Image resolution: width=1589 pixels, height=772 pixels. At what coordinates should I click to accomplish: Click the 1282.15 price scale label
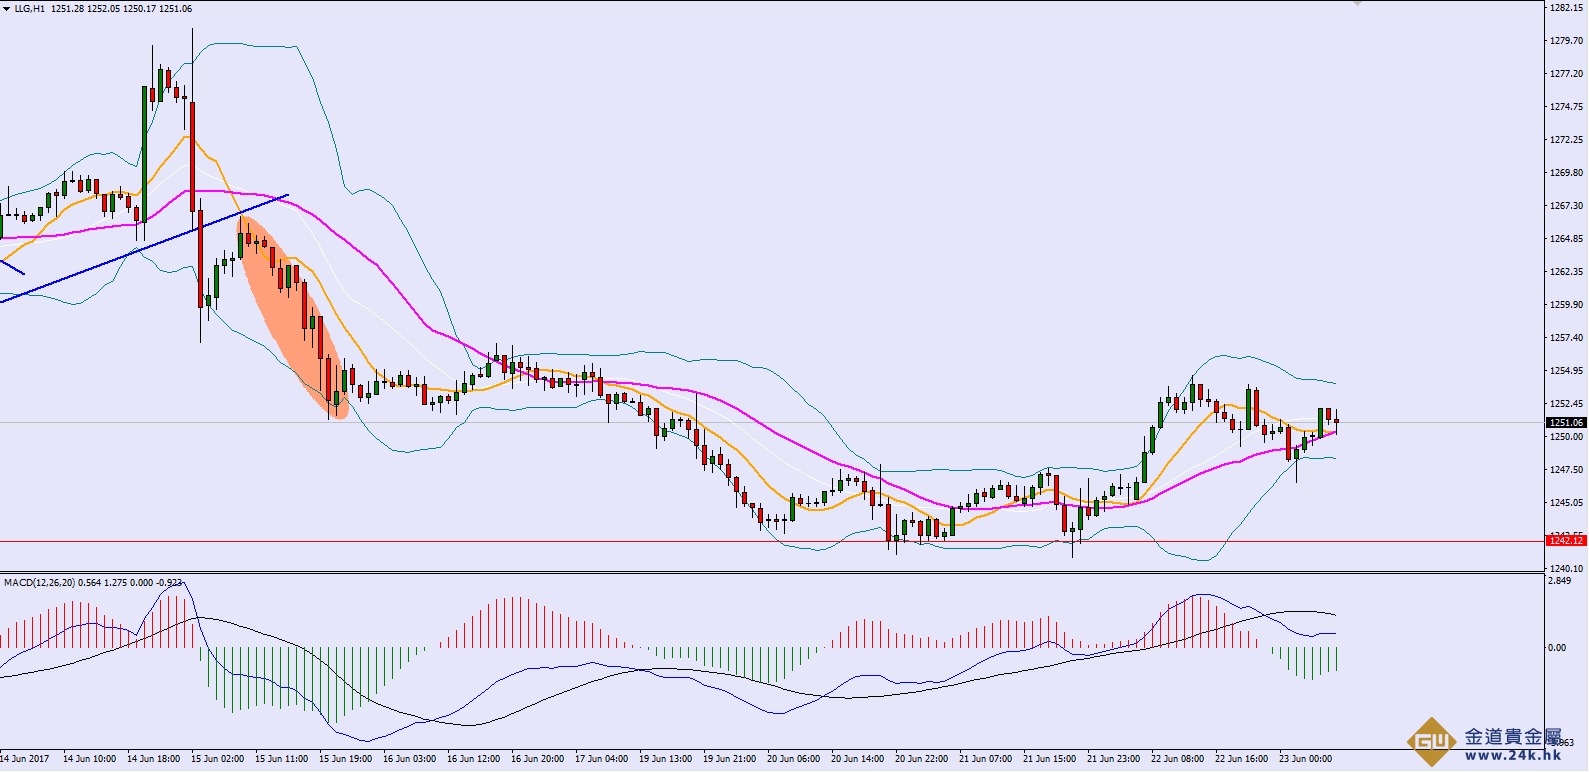click(1566, 8)
